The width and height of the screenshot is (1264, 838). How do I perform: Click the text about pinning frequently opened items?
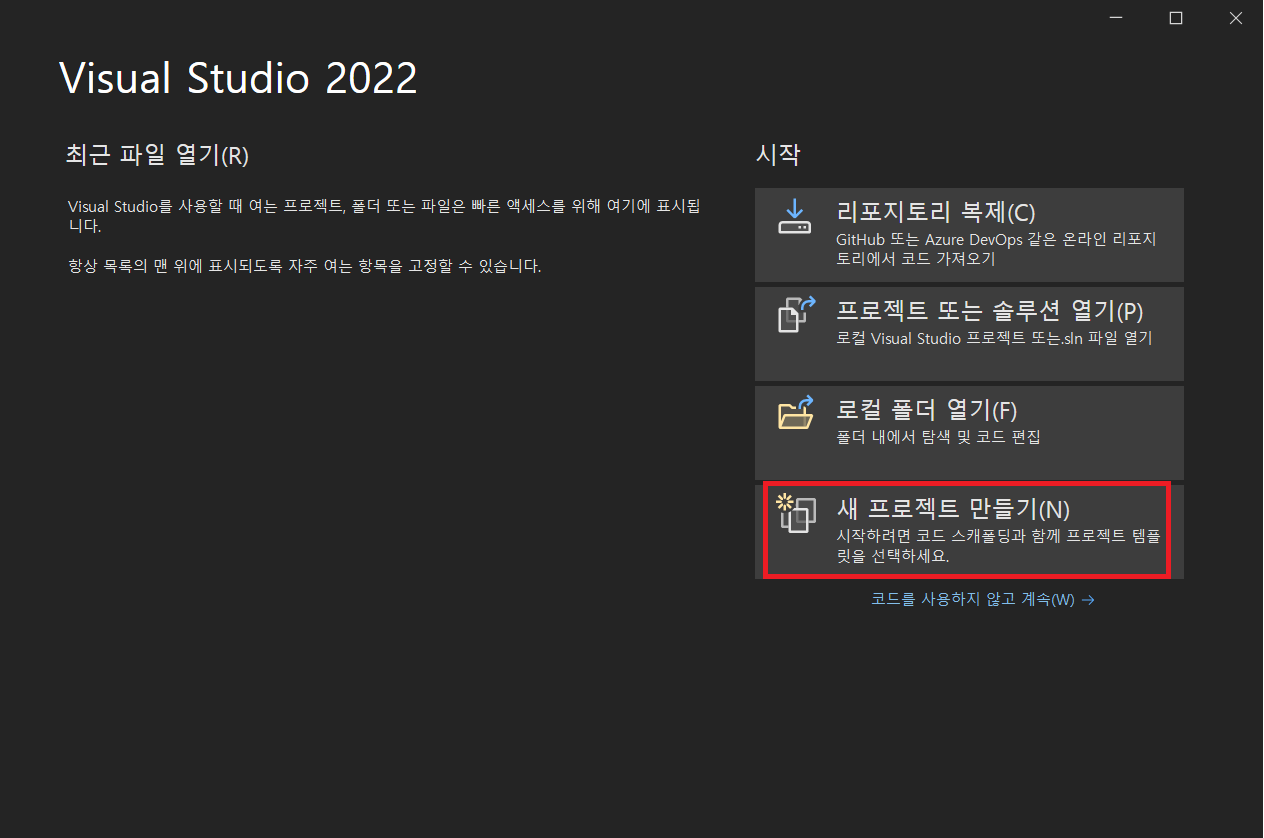tap(304, 267)
